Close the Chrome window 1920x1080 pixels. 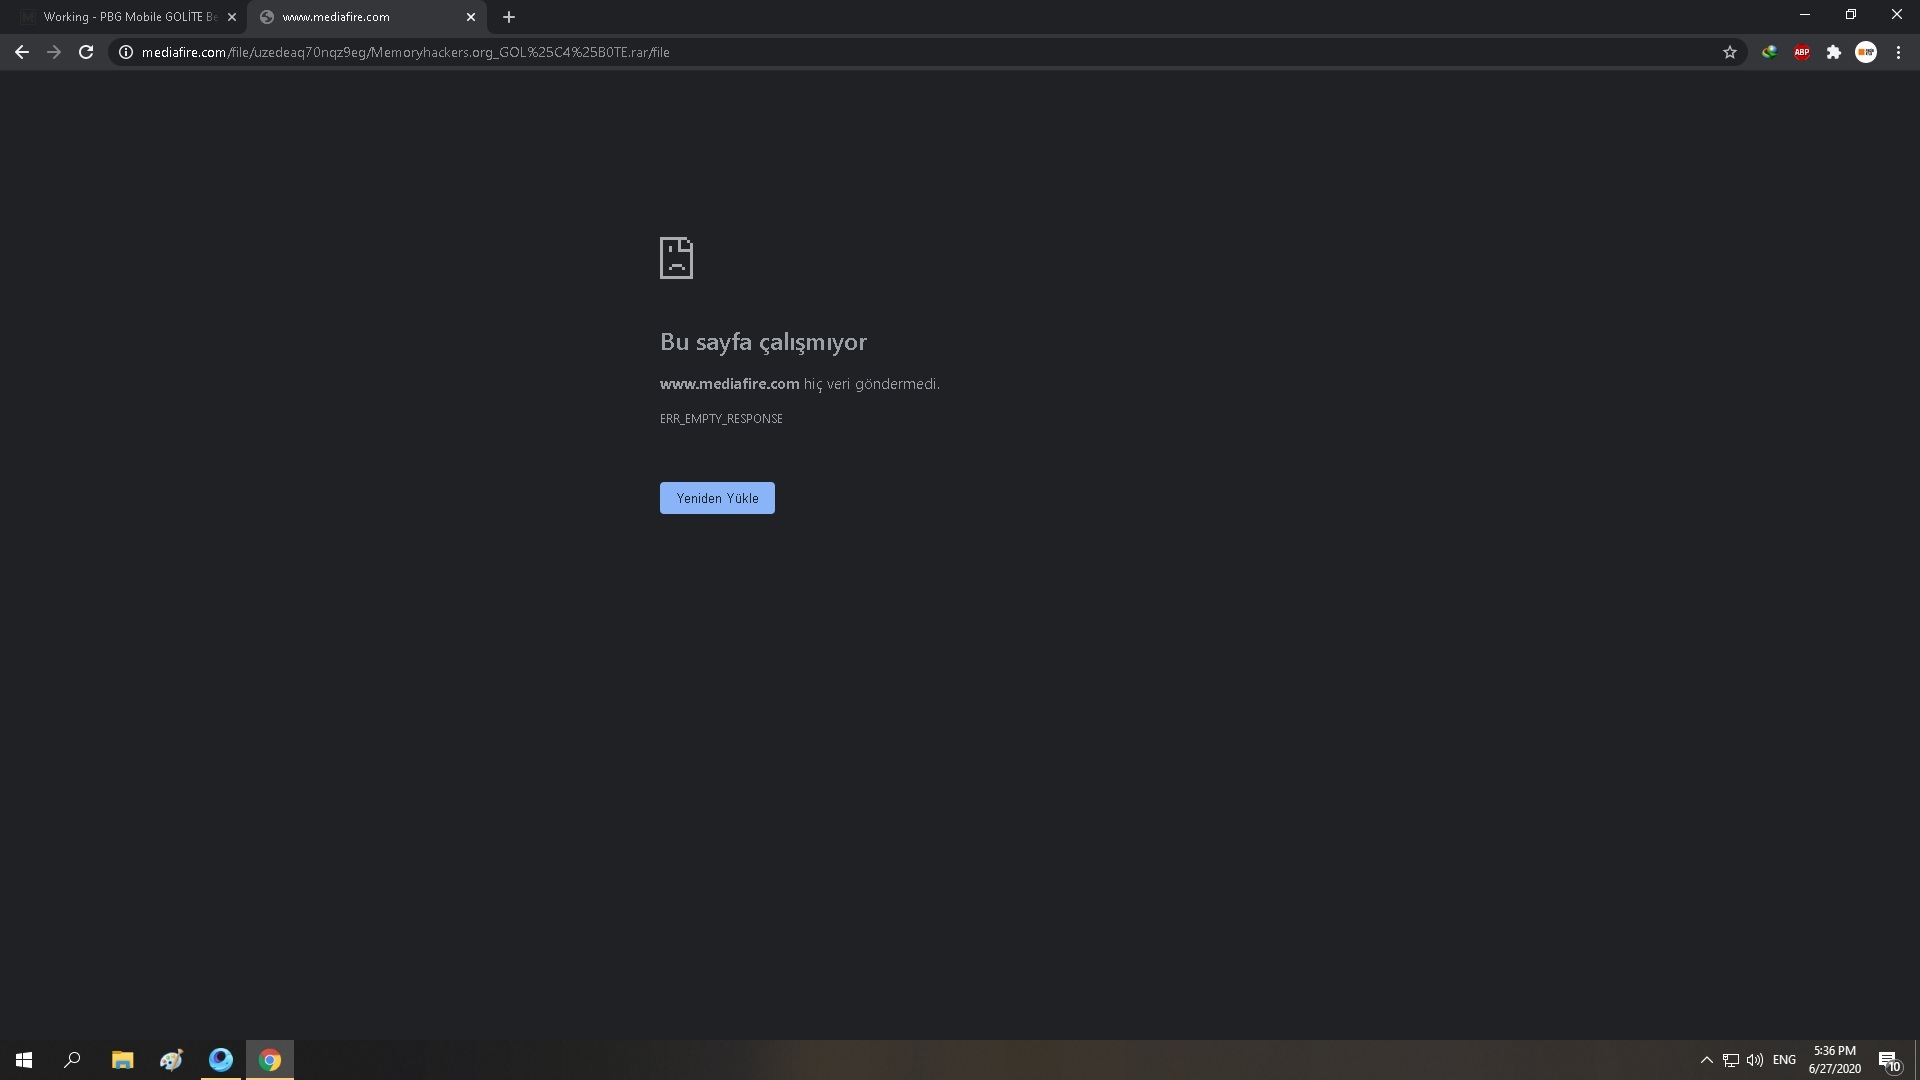click(1897, 14)
